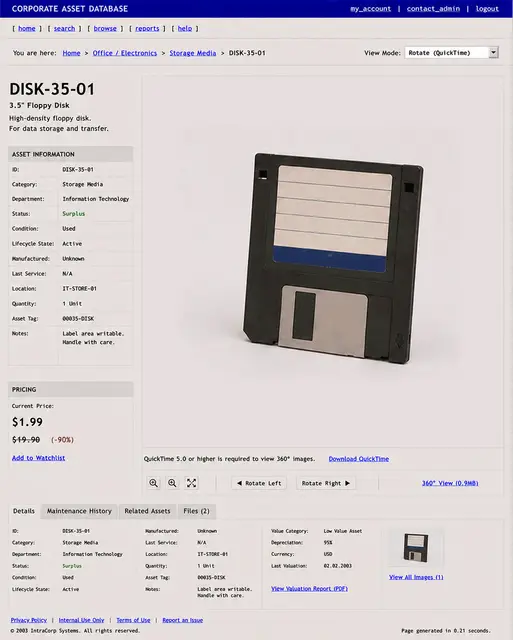The width and height of the screenshot is (513, 640).
Task: Open the reports nav item
Action: 147,28
